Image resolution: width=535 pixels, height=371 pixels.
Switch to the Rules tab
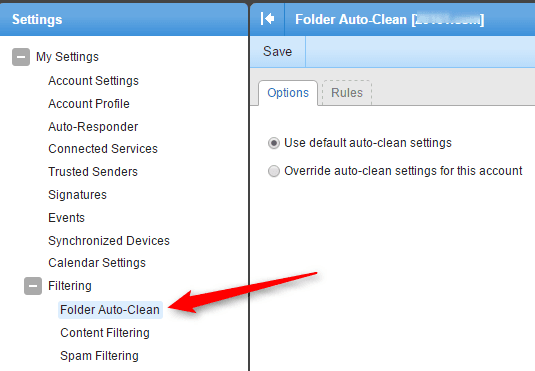(x=347, y=93)
